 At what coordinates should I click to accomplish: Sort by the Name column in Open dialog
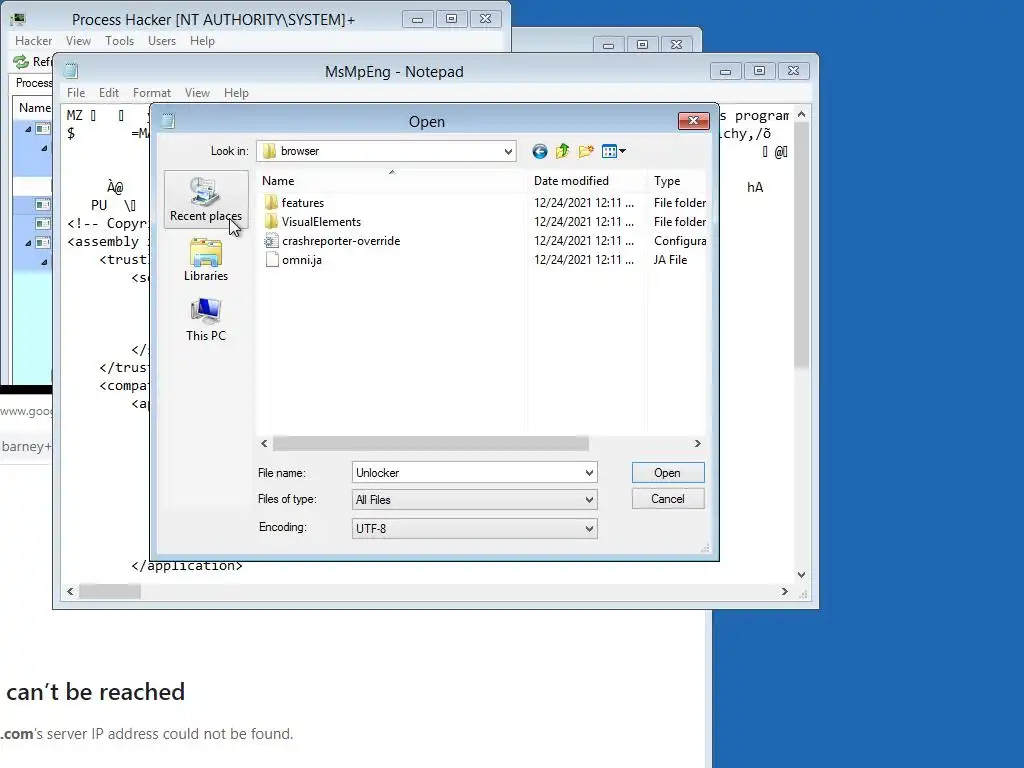(x=392, y=181)
